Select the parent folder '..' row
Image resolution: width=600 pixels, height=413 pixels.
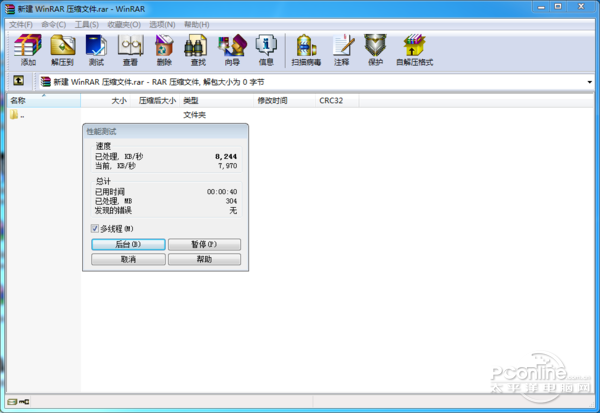click(x=17, y=114)
